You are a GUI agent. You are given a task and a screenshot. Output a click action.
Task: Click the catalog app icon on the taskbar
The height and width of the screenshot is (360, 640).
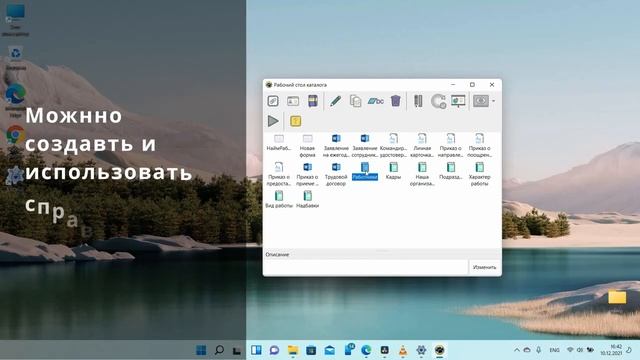[440, 350]
